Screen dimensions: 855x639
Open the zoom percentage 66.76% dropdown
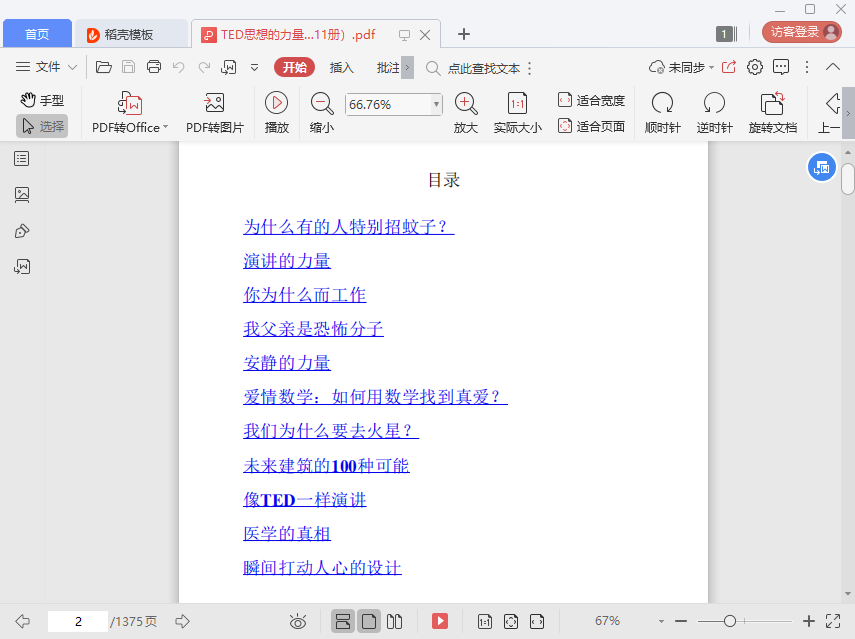[436, 104]
